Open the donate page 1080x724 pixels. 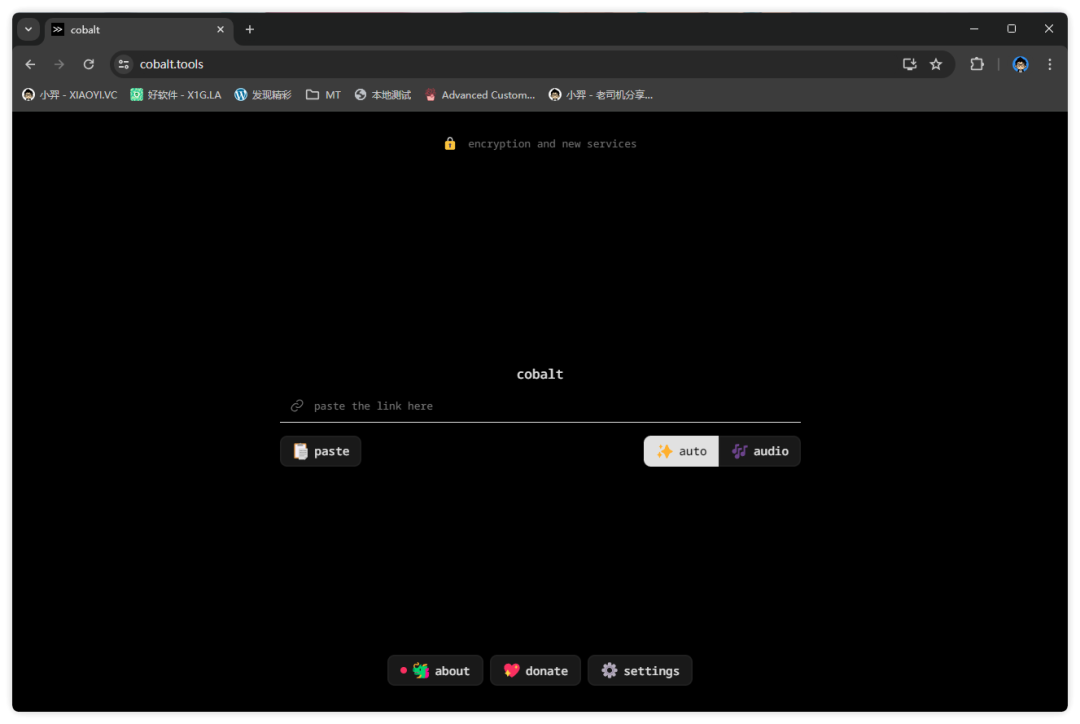point(535,670)
